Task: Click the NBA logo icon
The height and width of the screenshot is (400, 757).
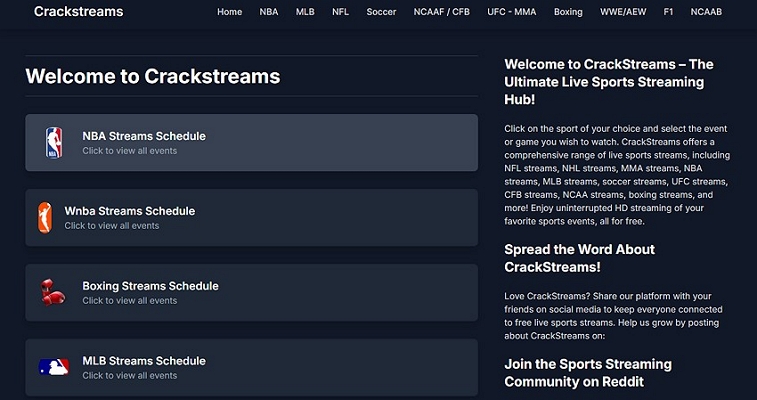Action: pos(54,143)
